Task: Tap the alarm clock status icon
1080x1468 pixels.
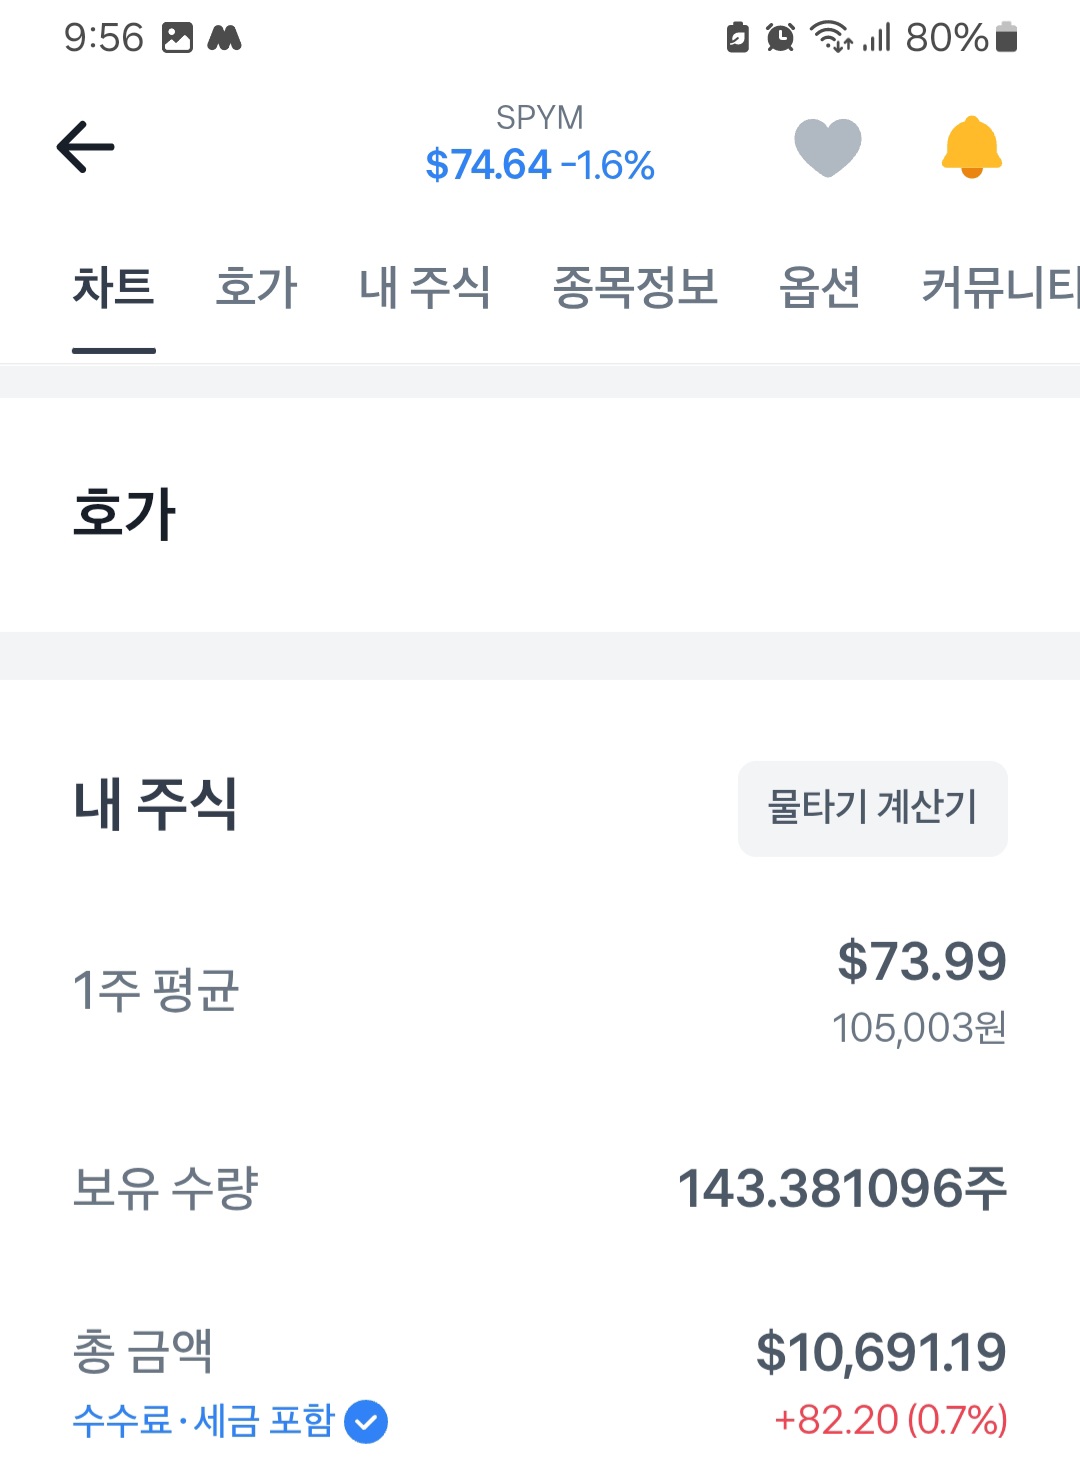Action: tap(780, 38)
